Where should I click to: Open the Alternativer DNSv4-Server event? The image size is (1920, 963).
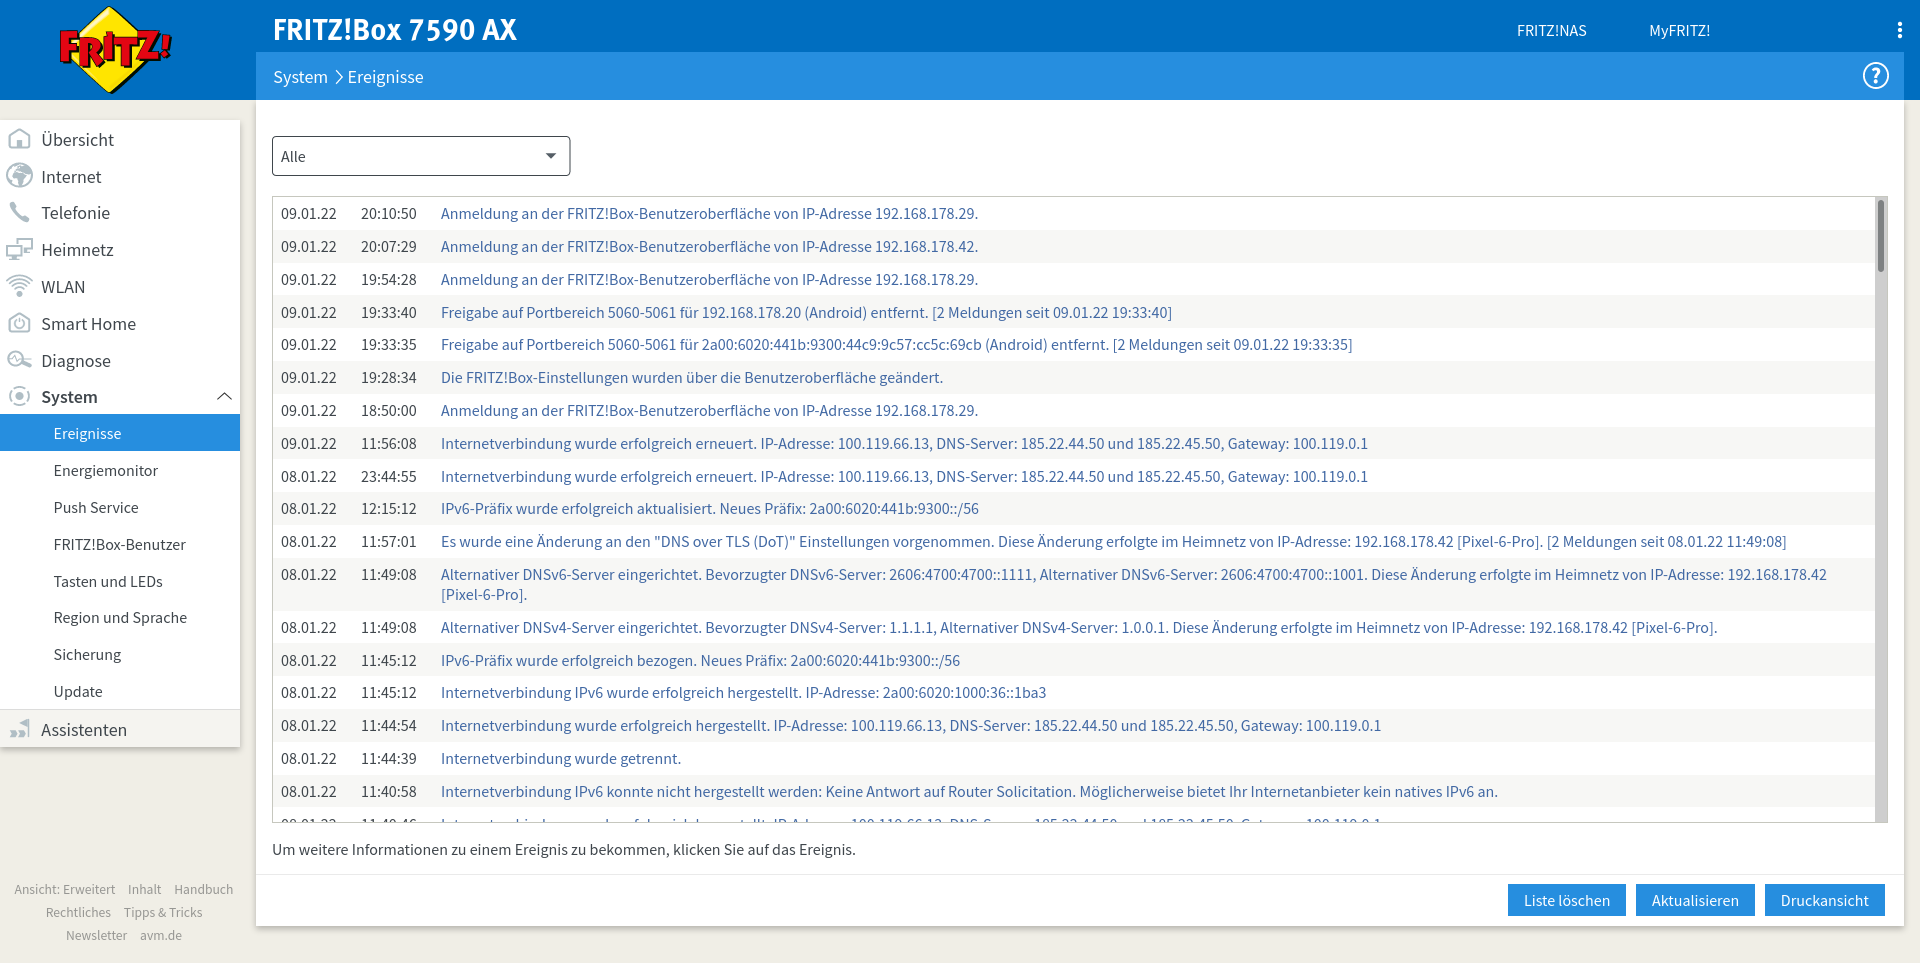(x=1079, y=627)
